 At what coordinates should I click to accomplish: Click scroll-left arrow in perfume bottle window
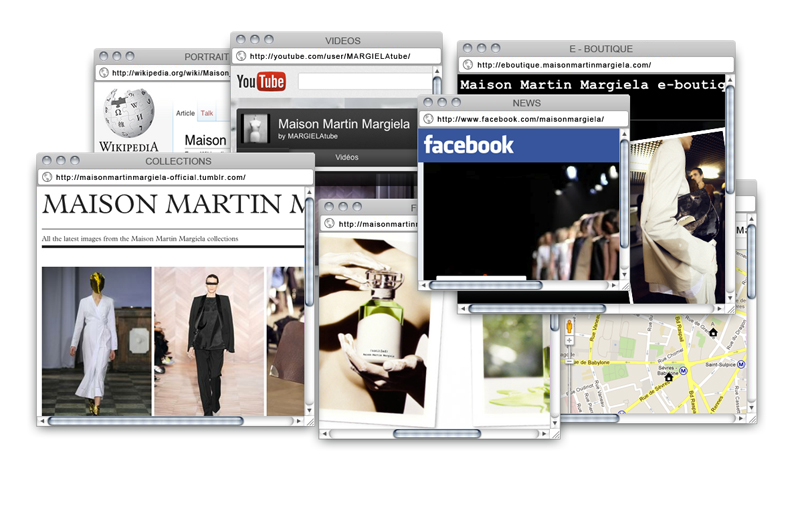(x=324, y=434)
